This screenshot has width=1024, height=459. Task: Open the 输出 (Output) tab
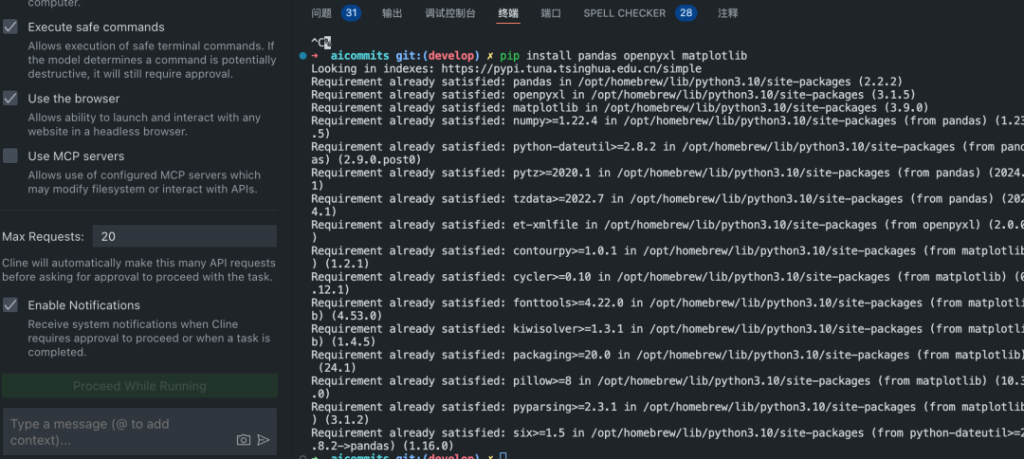click(x=392, y=13)
